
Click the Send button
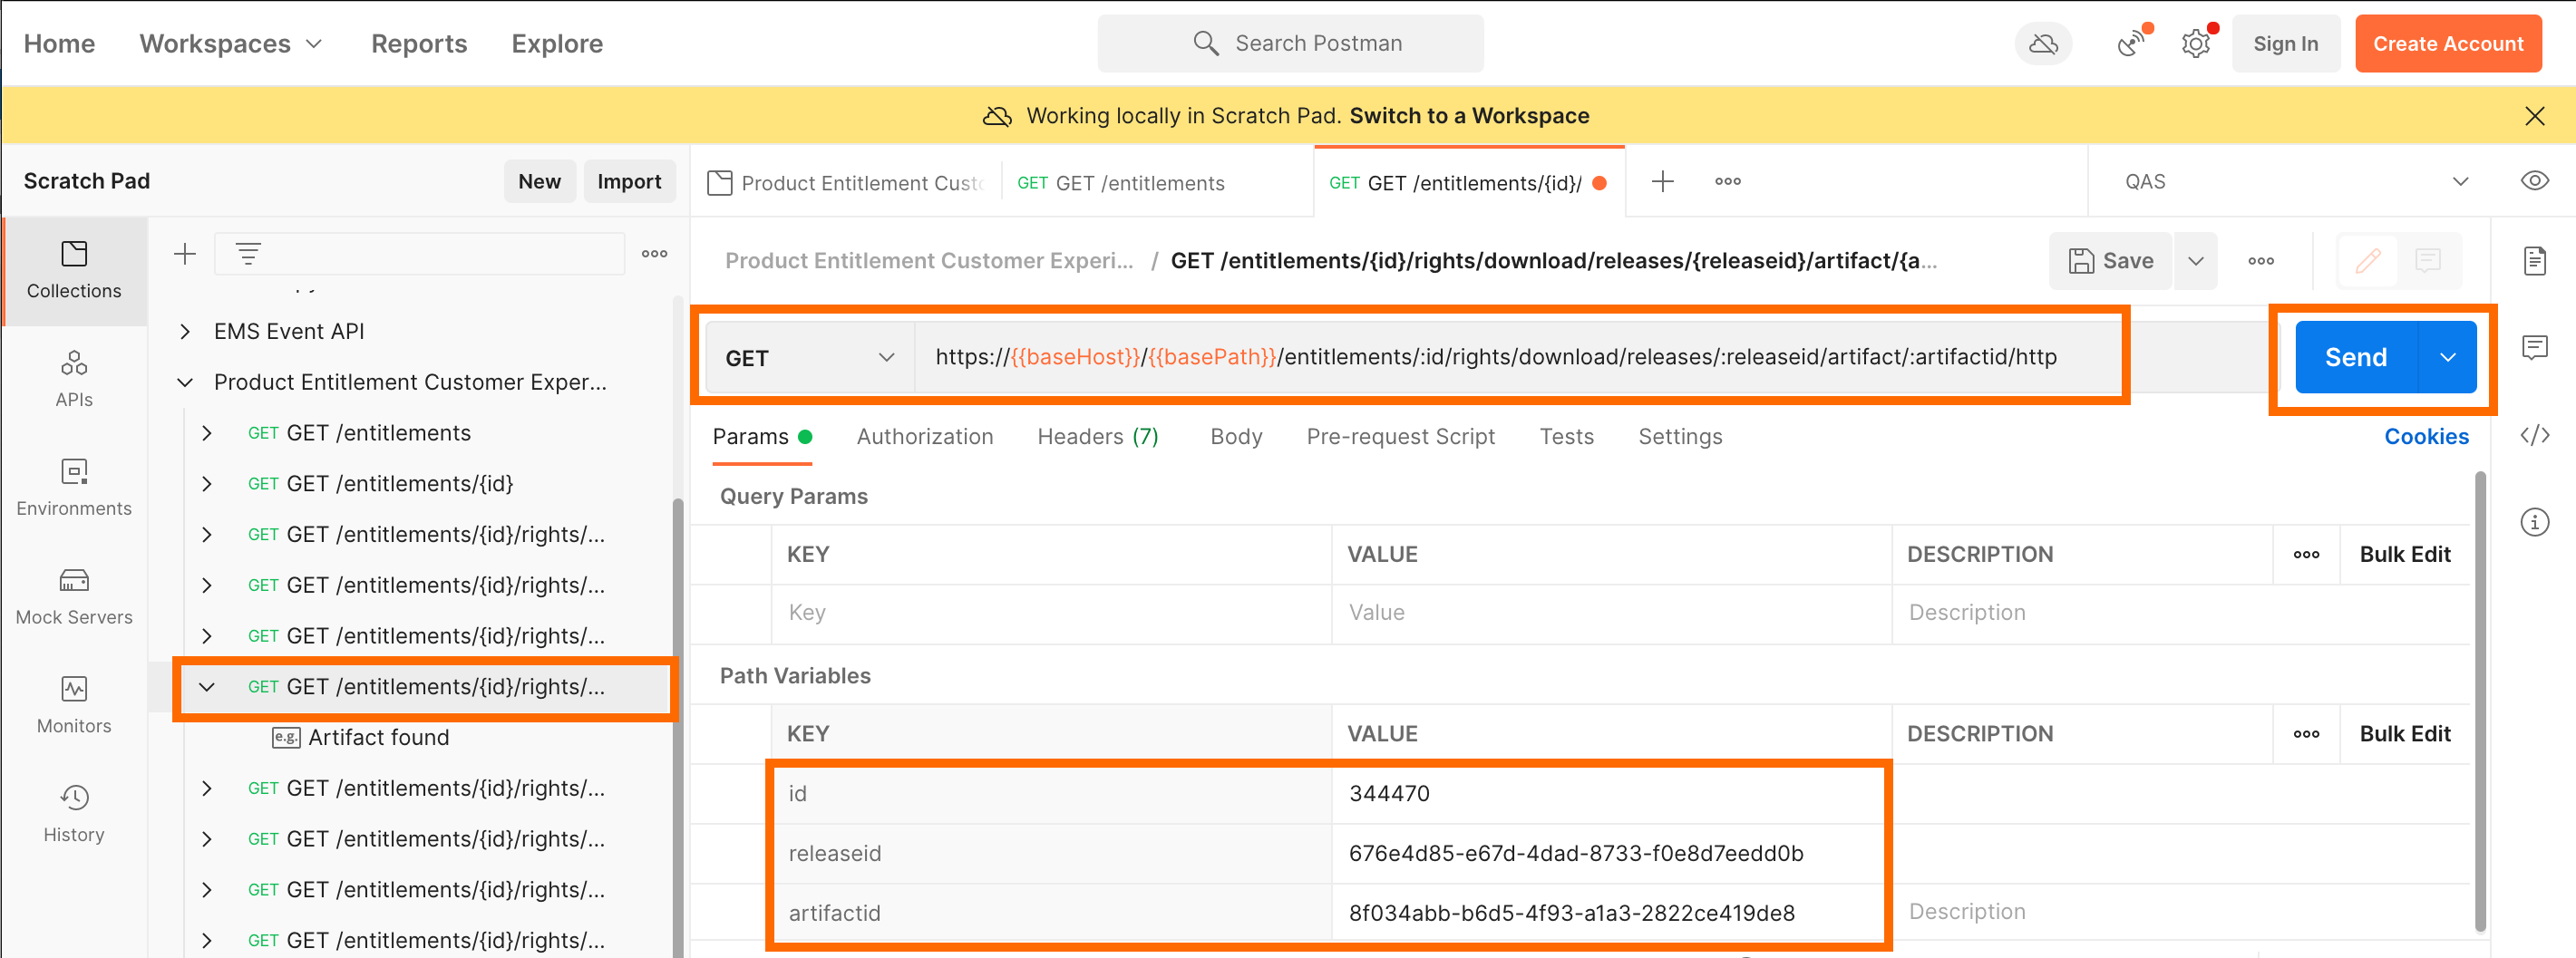pyautogui.click(x=2356, y=357)
